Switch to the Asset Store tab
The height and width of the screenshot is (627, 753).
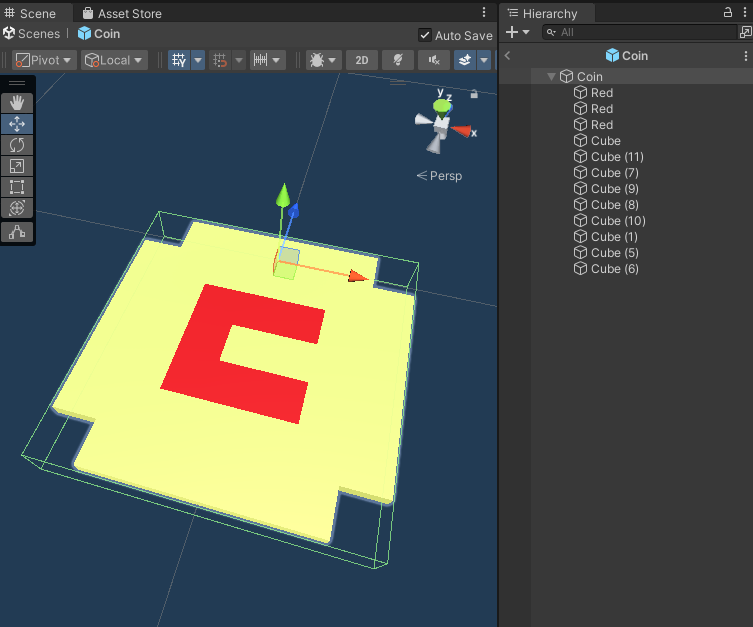pos(122,13)
